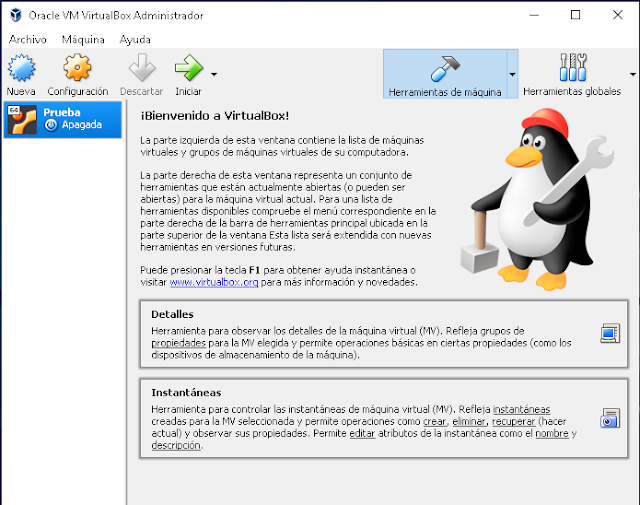Viewport: 640px width, 505px height.
Task: Click the nombre link
Action: pos(552,433)
